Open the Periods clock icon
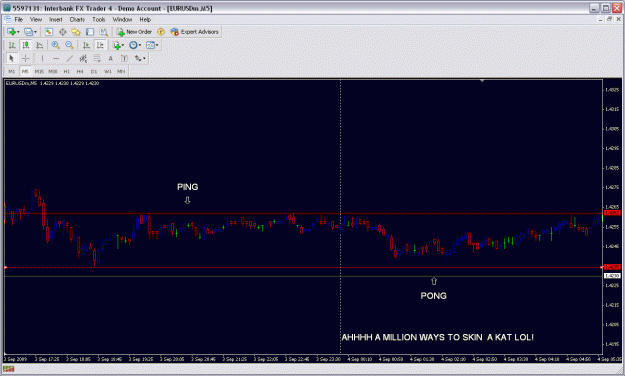Screen dimensions: 625x376 click(x=133, y=45)
